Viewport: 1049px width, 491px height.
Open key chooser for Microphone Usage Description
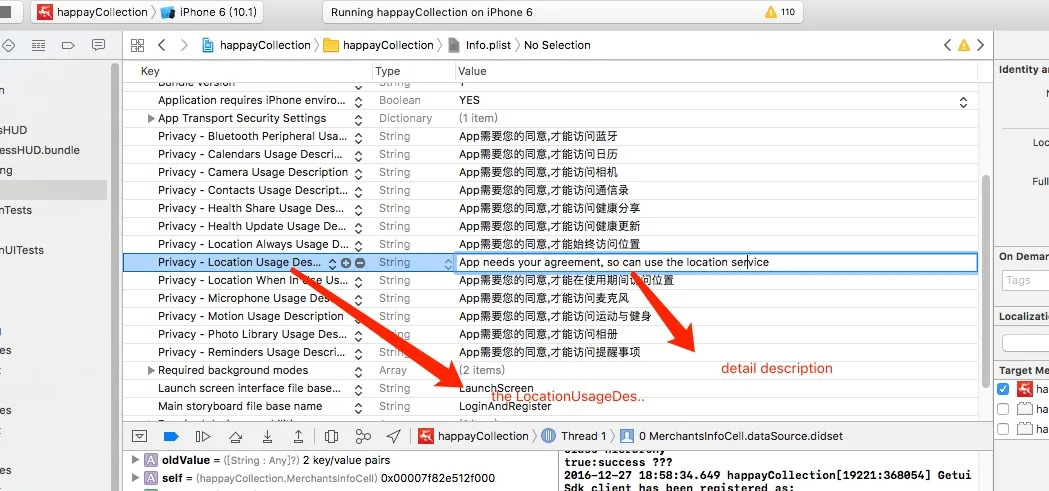359,299
